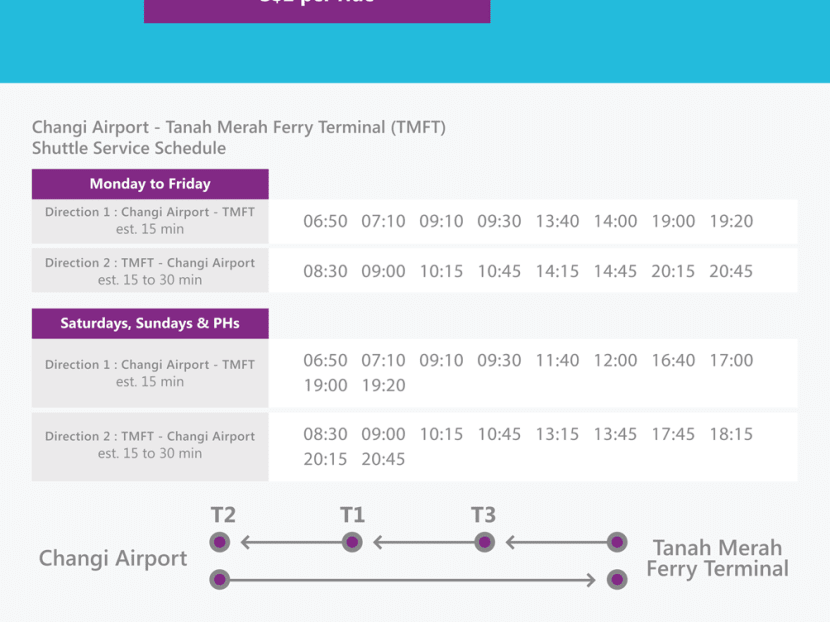Click the left circle on the lower route line
Viewport: 830px width, 622px height.
point(221,579)
